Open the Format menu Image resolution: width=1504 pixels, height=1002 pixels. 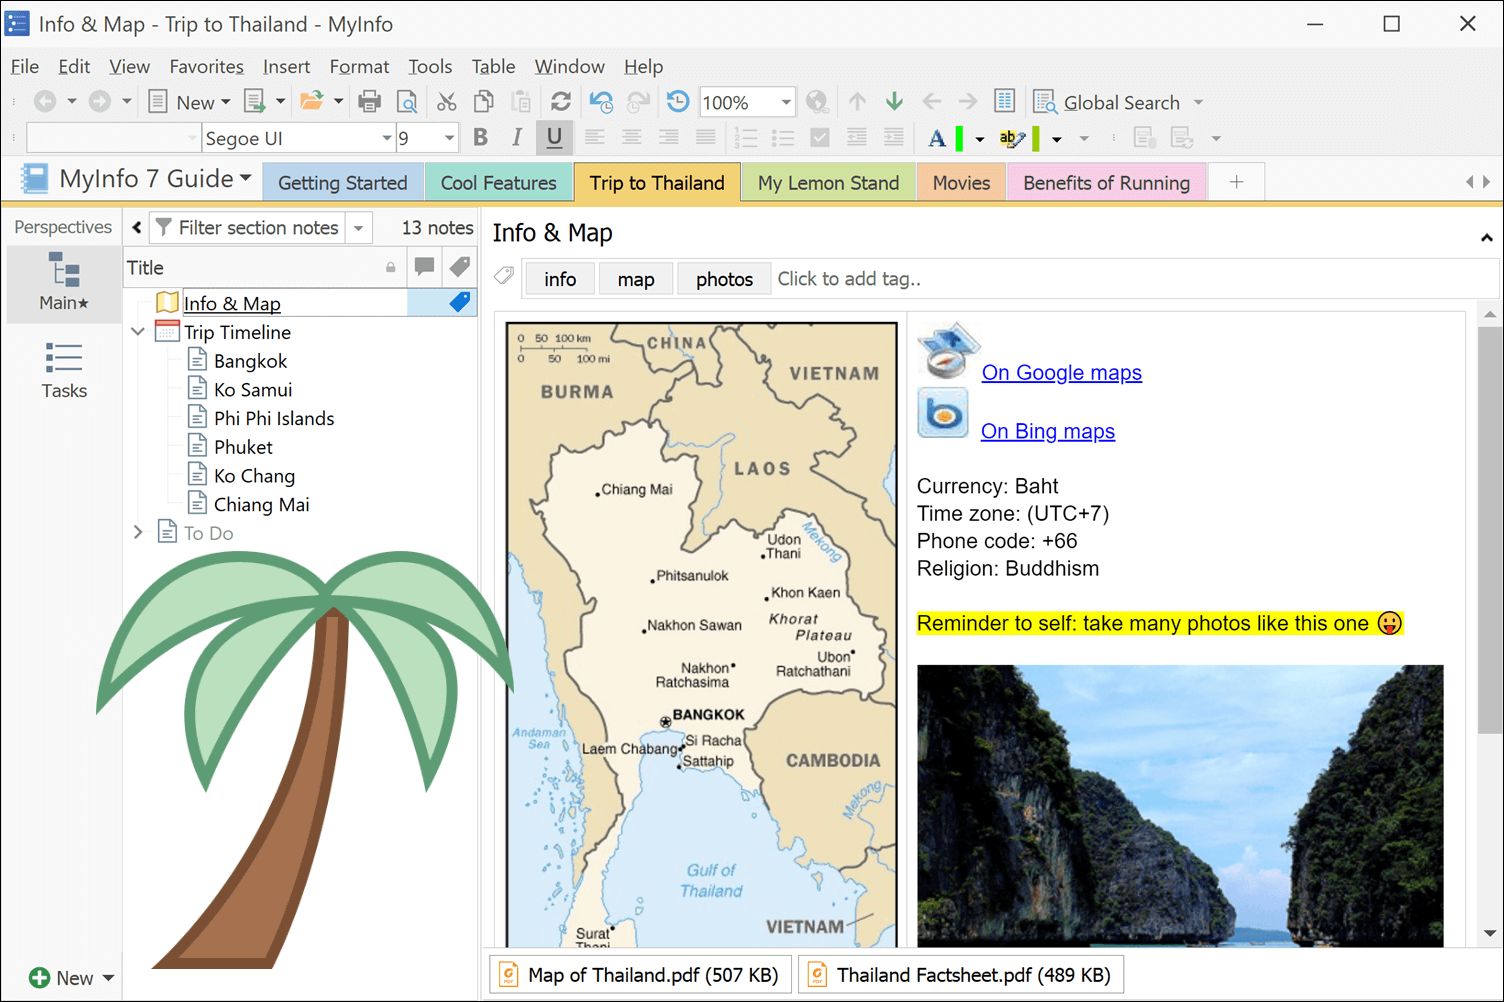359,66
